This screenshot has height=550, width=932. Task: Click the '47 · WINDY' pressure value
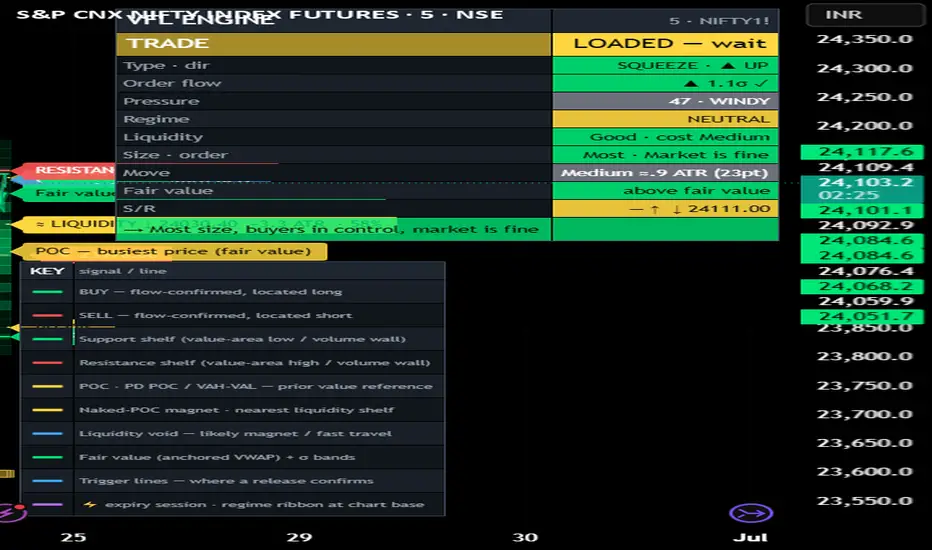pos(666,101)
